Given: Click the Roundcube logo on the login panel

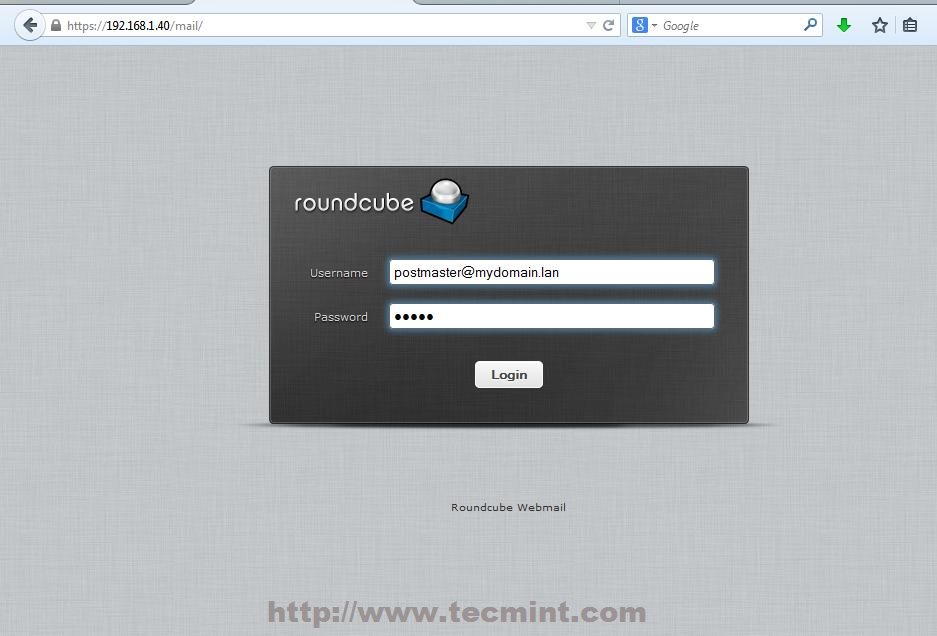Looking at the screenshot, I should coord(375,202).
